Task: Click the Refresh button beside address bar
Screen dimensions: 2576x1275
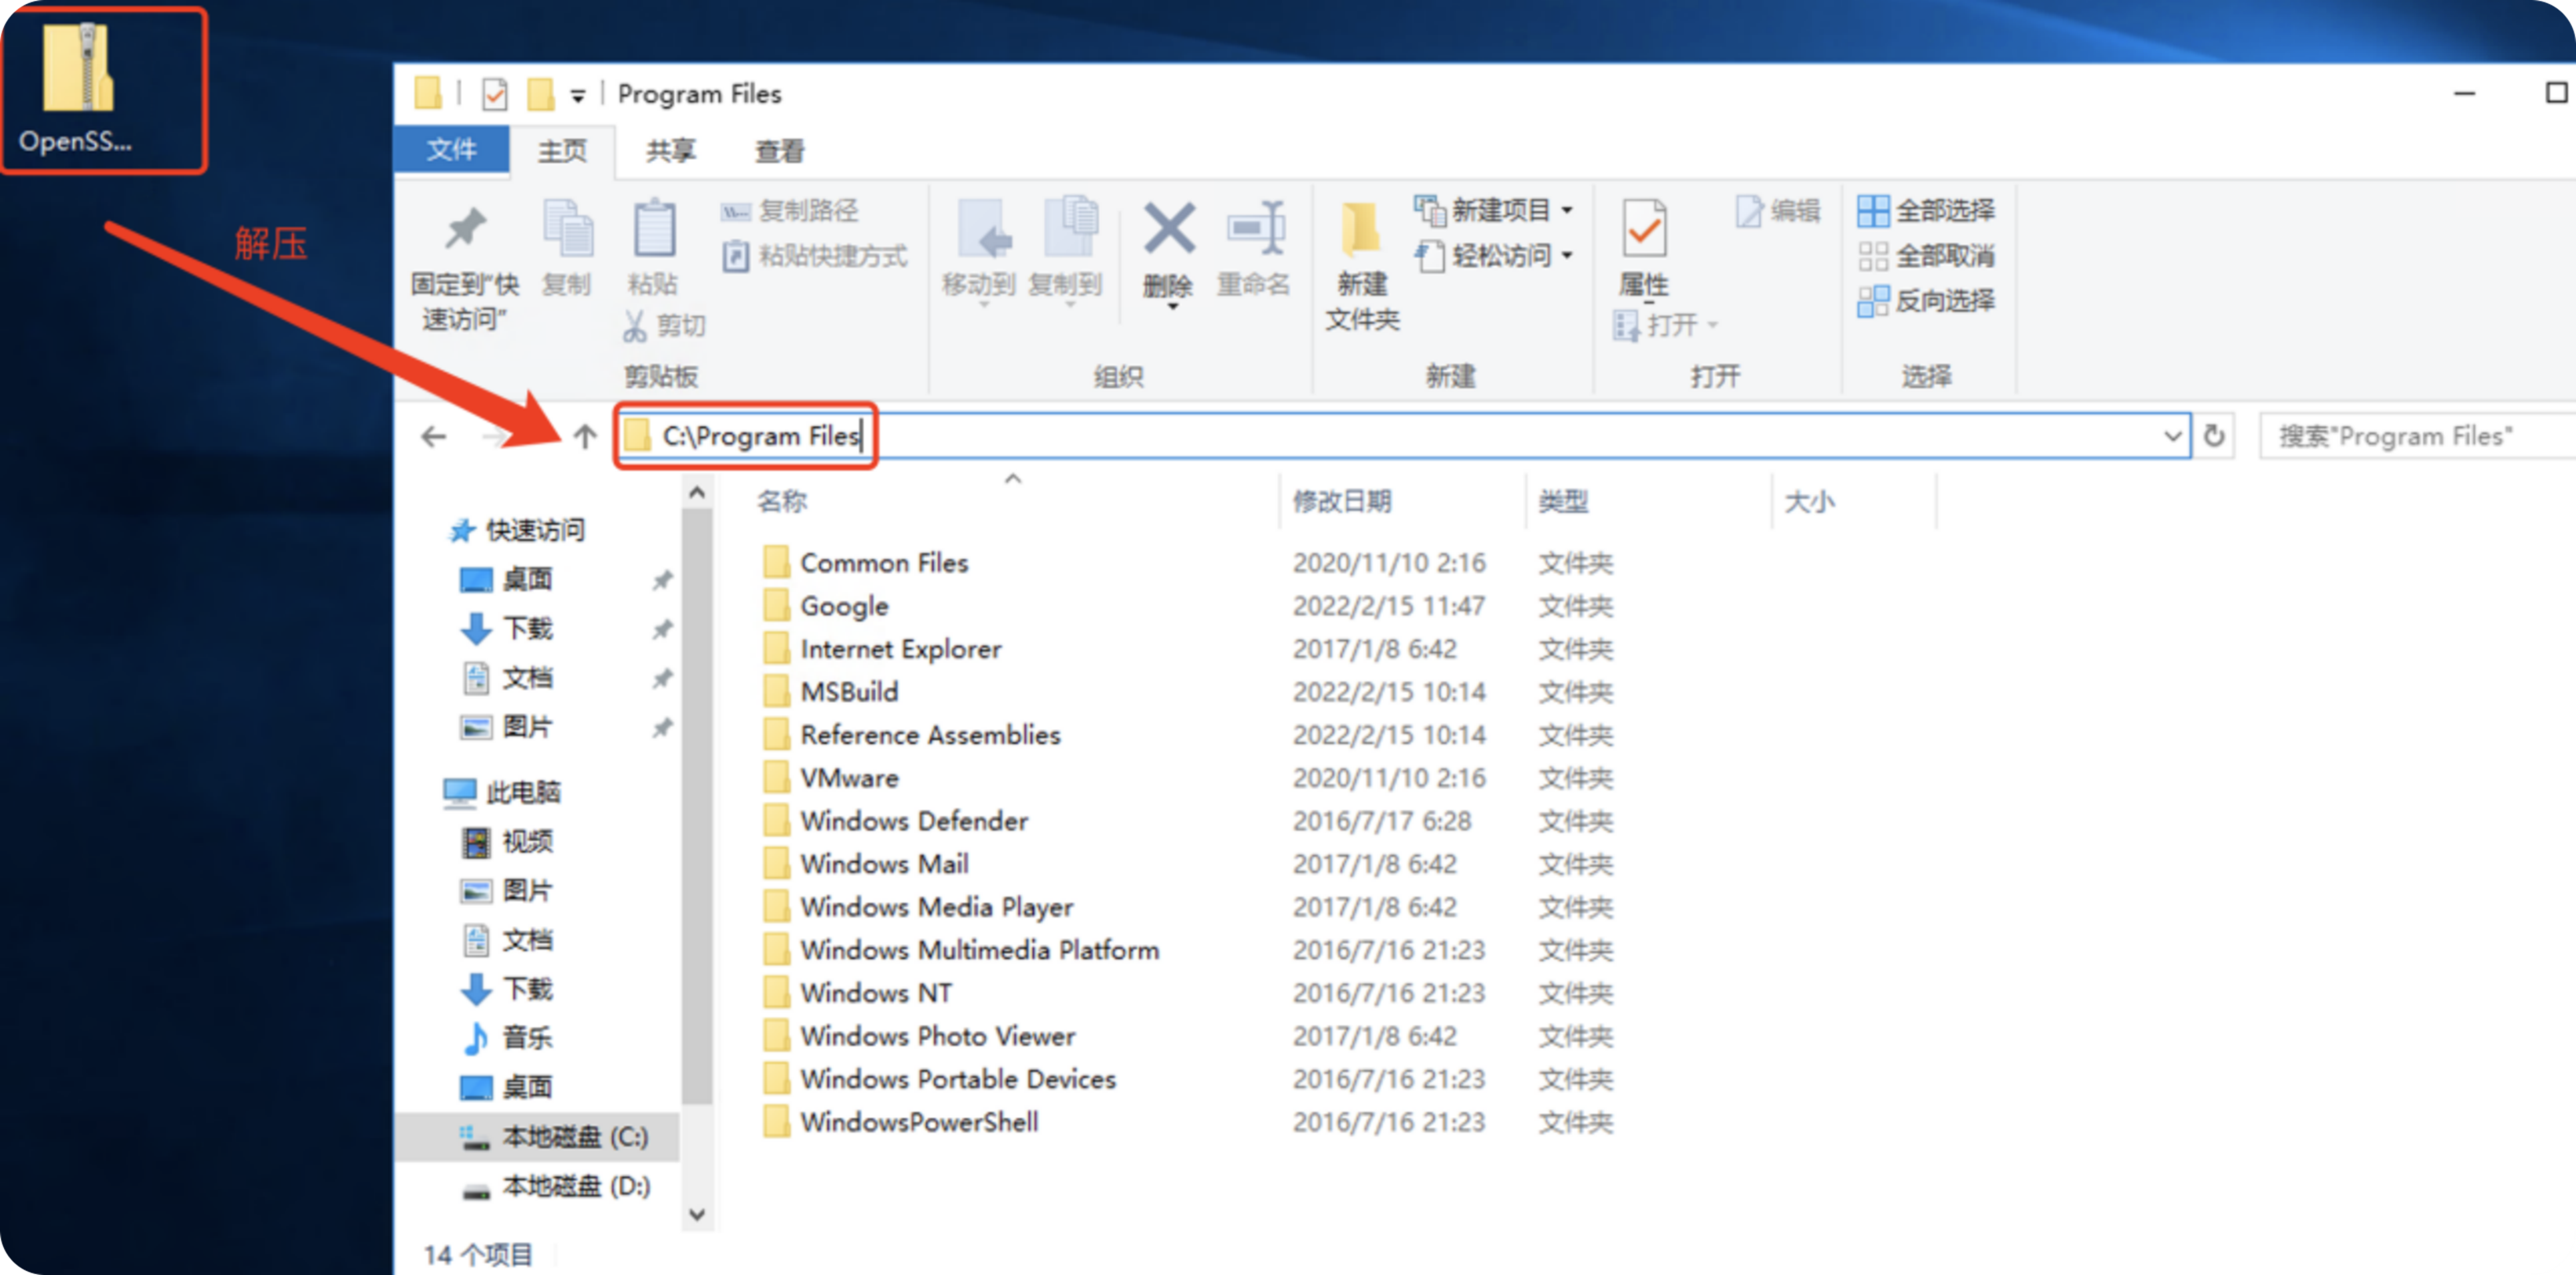Action: pos(2215,436)
